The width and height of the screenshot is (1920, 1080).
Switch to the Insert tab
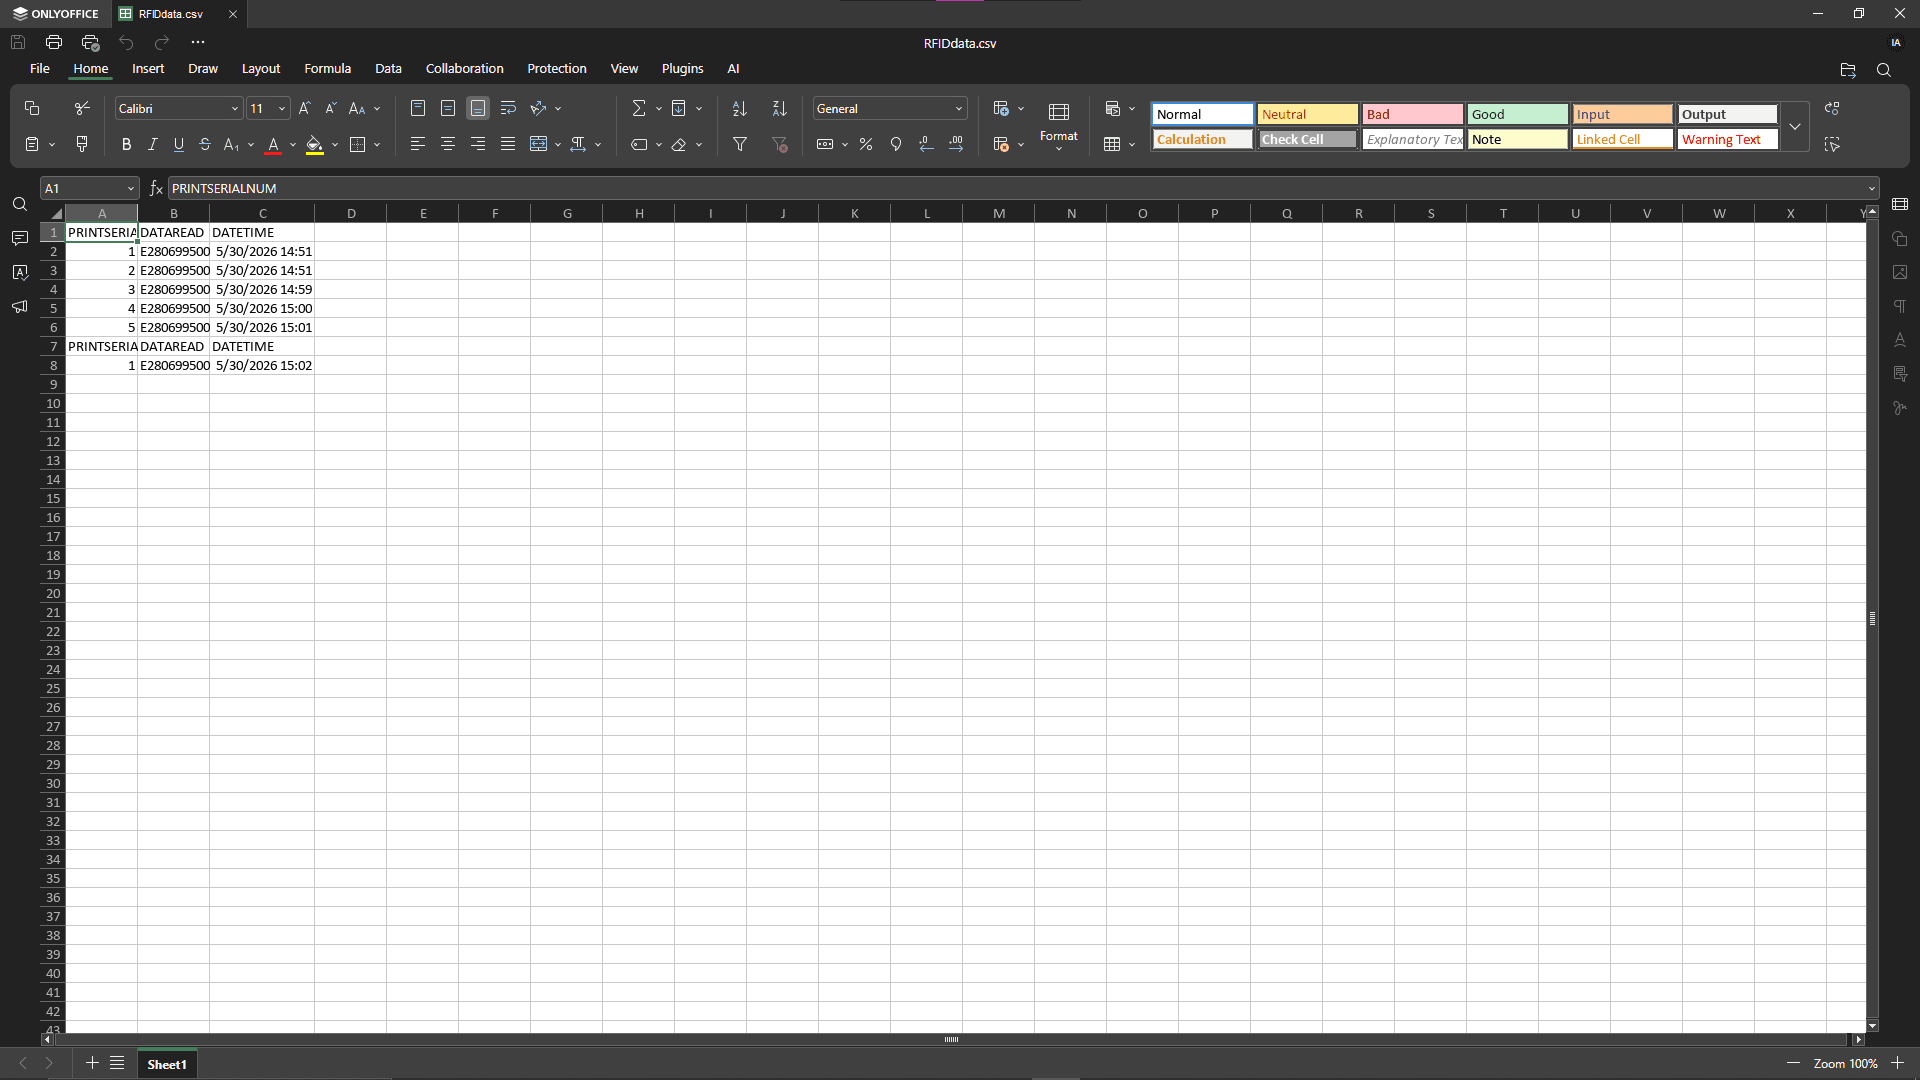pos(148,69)
